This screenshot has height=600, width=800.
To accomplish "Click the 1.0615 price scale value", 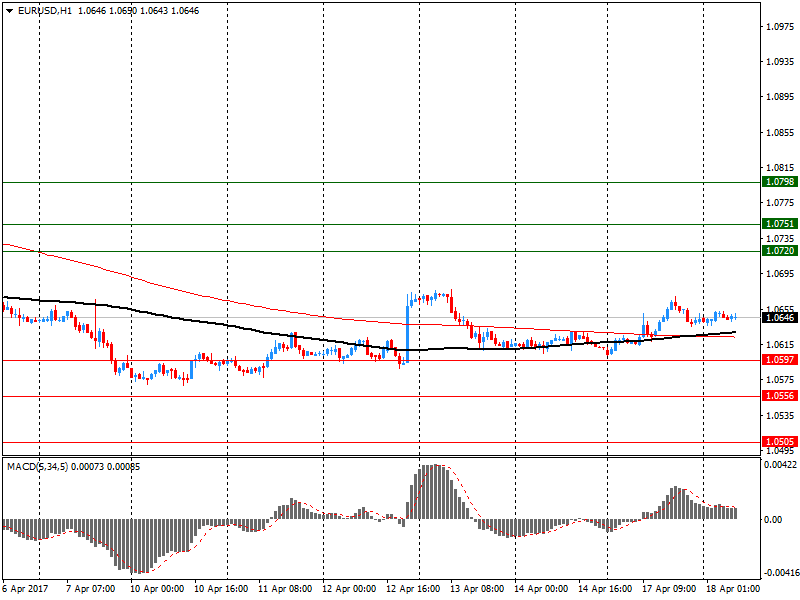I will 781,344.
